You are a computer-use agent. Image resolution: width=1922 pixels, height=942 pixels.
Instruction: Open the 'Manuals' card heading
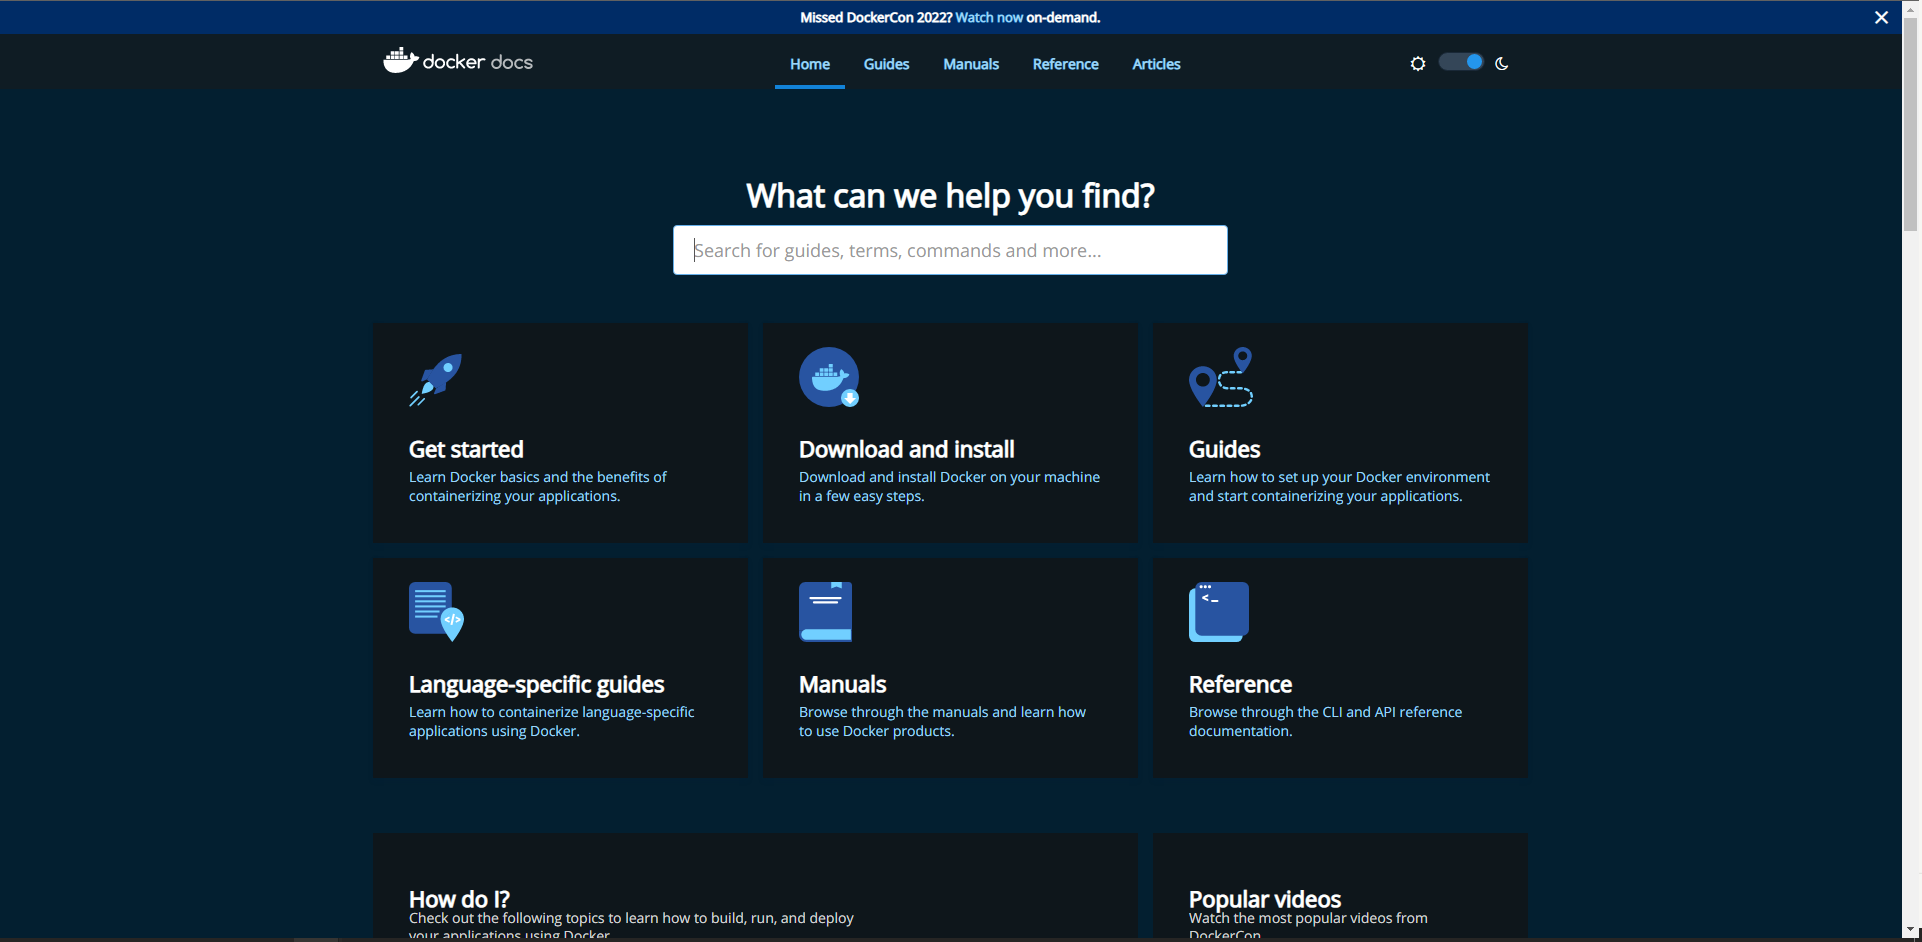pos(842,684)
